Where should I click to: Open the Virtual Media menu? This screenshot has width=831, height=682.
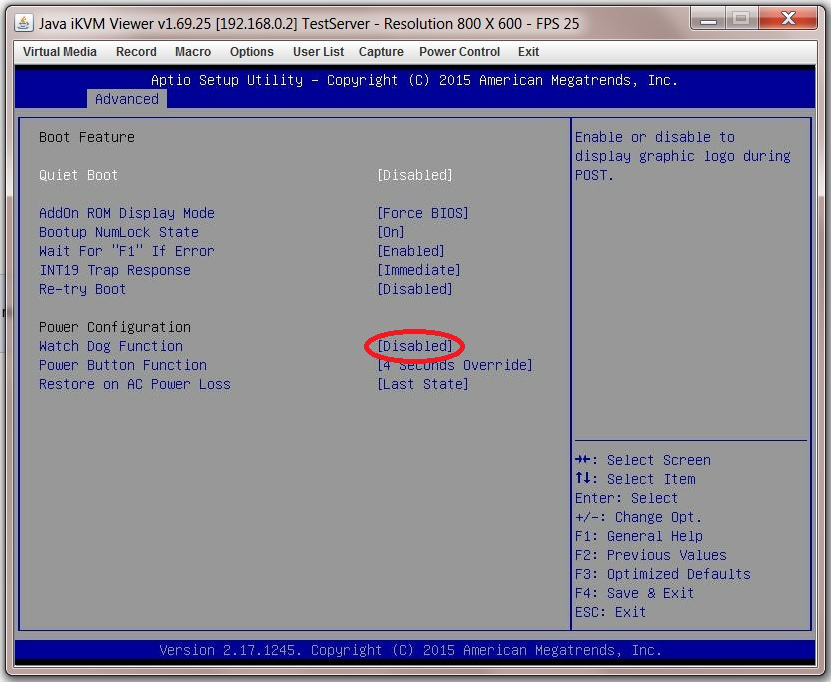(x=59, y=52)
